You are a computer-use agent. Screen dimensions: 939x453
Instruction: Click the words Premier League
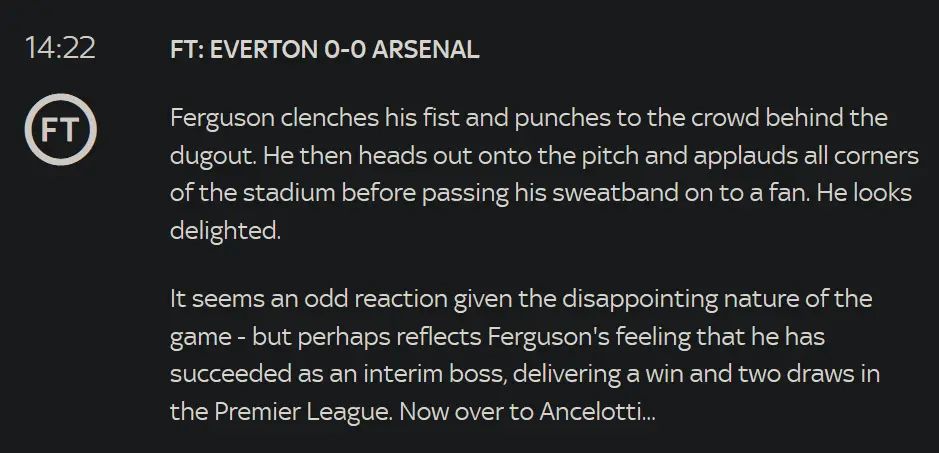[x=298, y=411]
